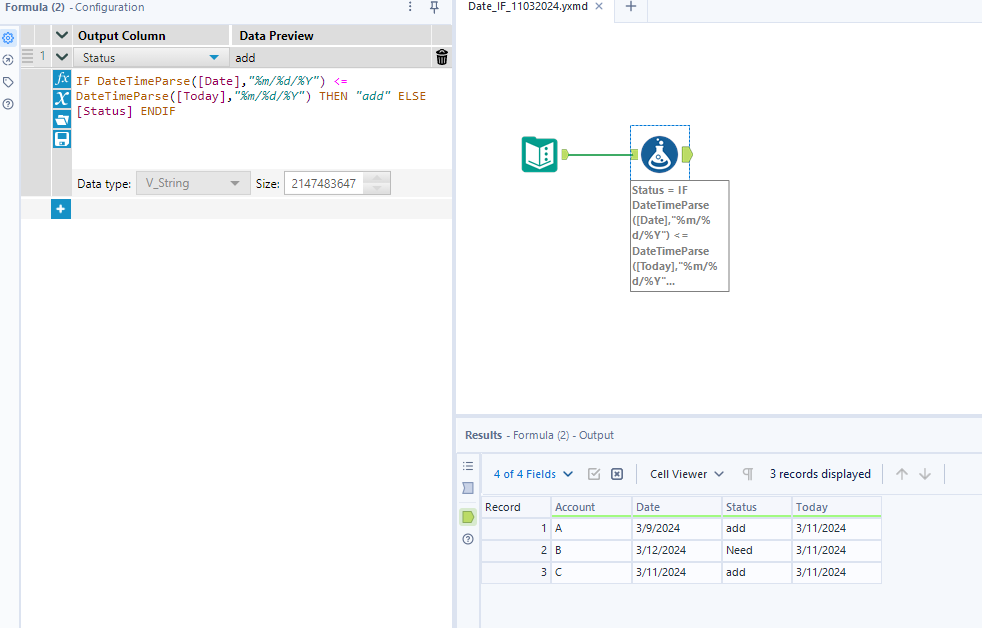This screenshot has width=982, height=628.
Task: Delete the Status formula with trash icon
Action: 442,58
